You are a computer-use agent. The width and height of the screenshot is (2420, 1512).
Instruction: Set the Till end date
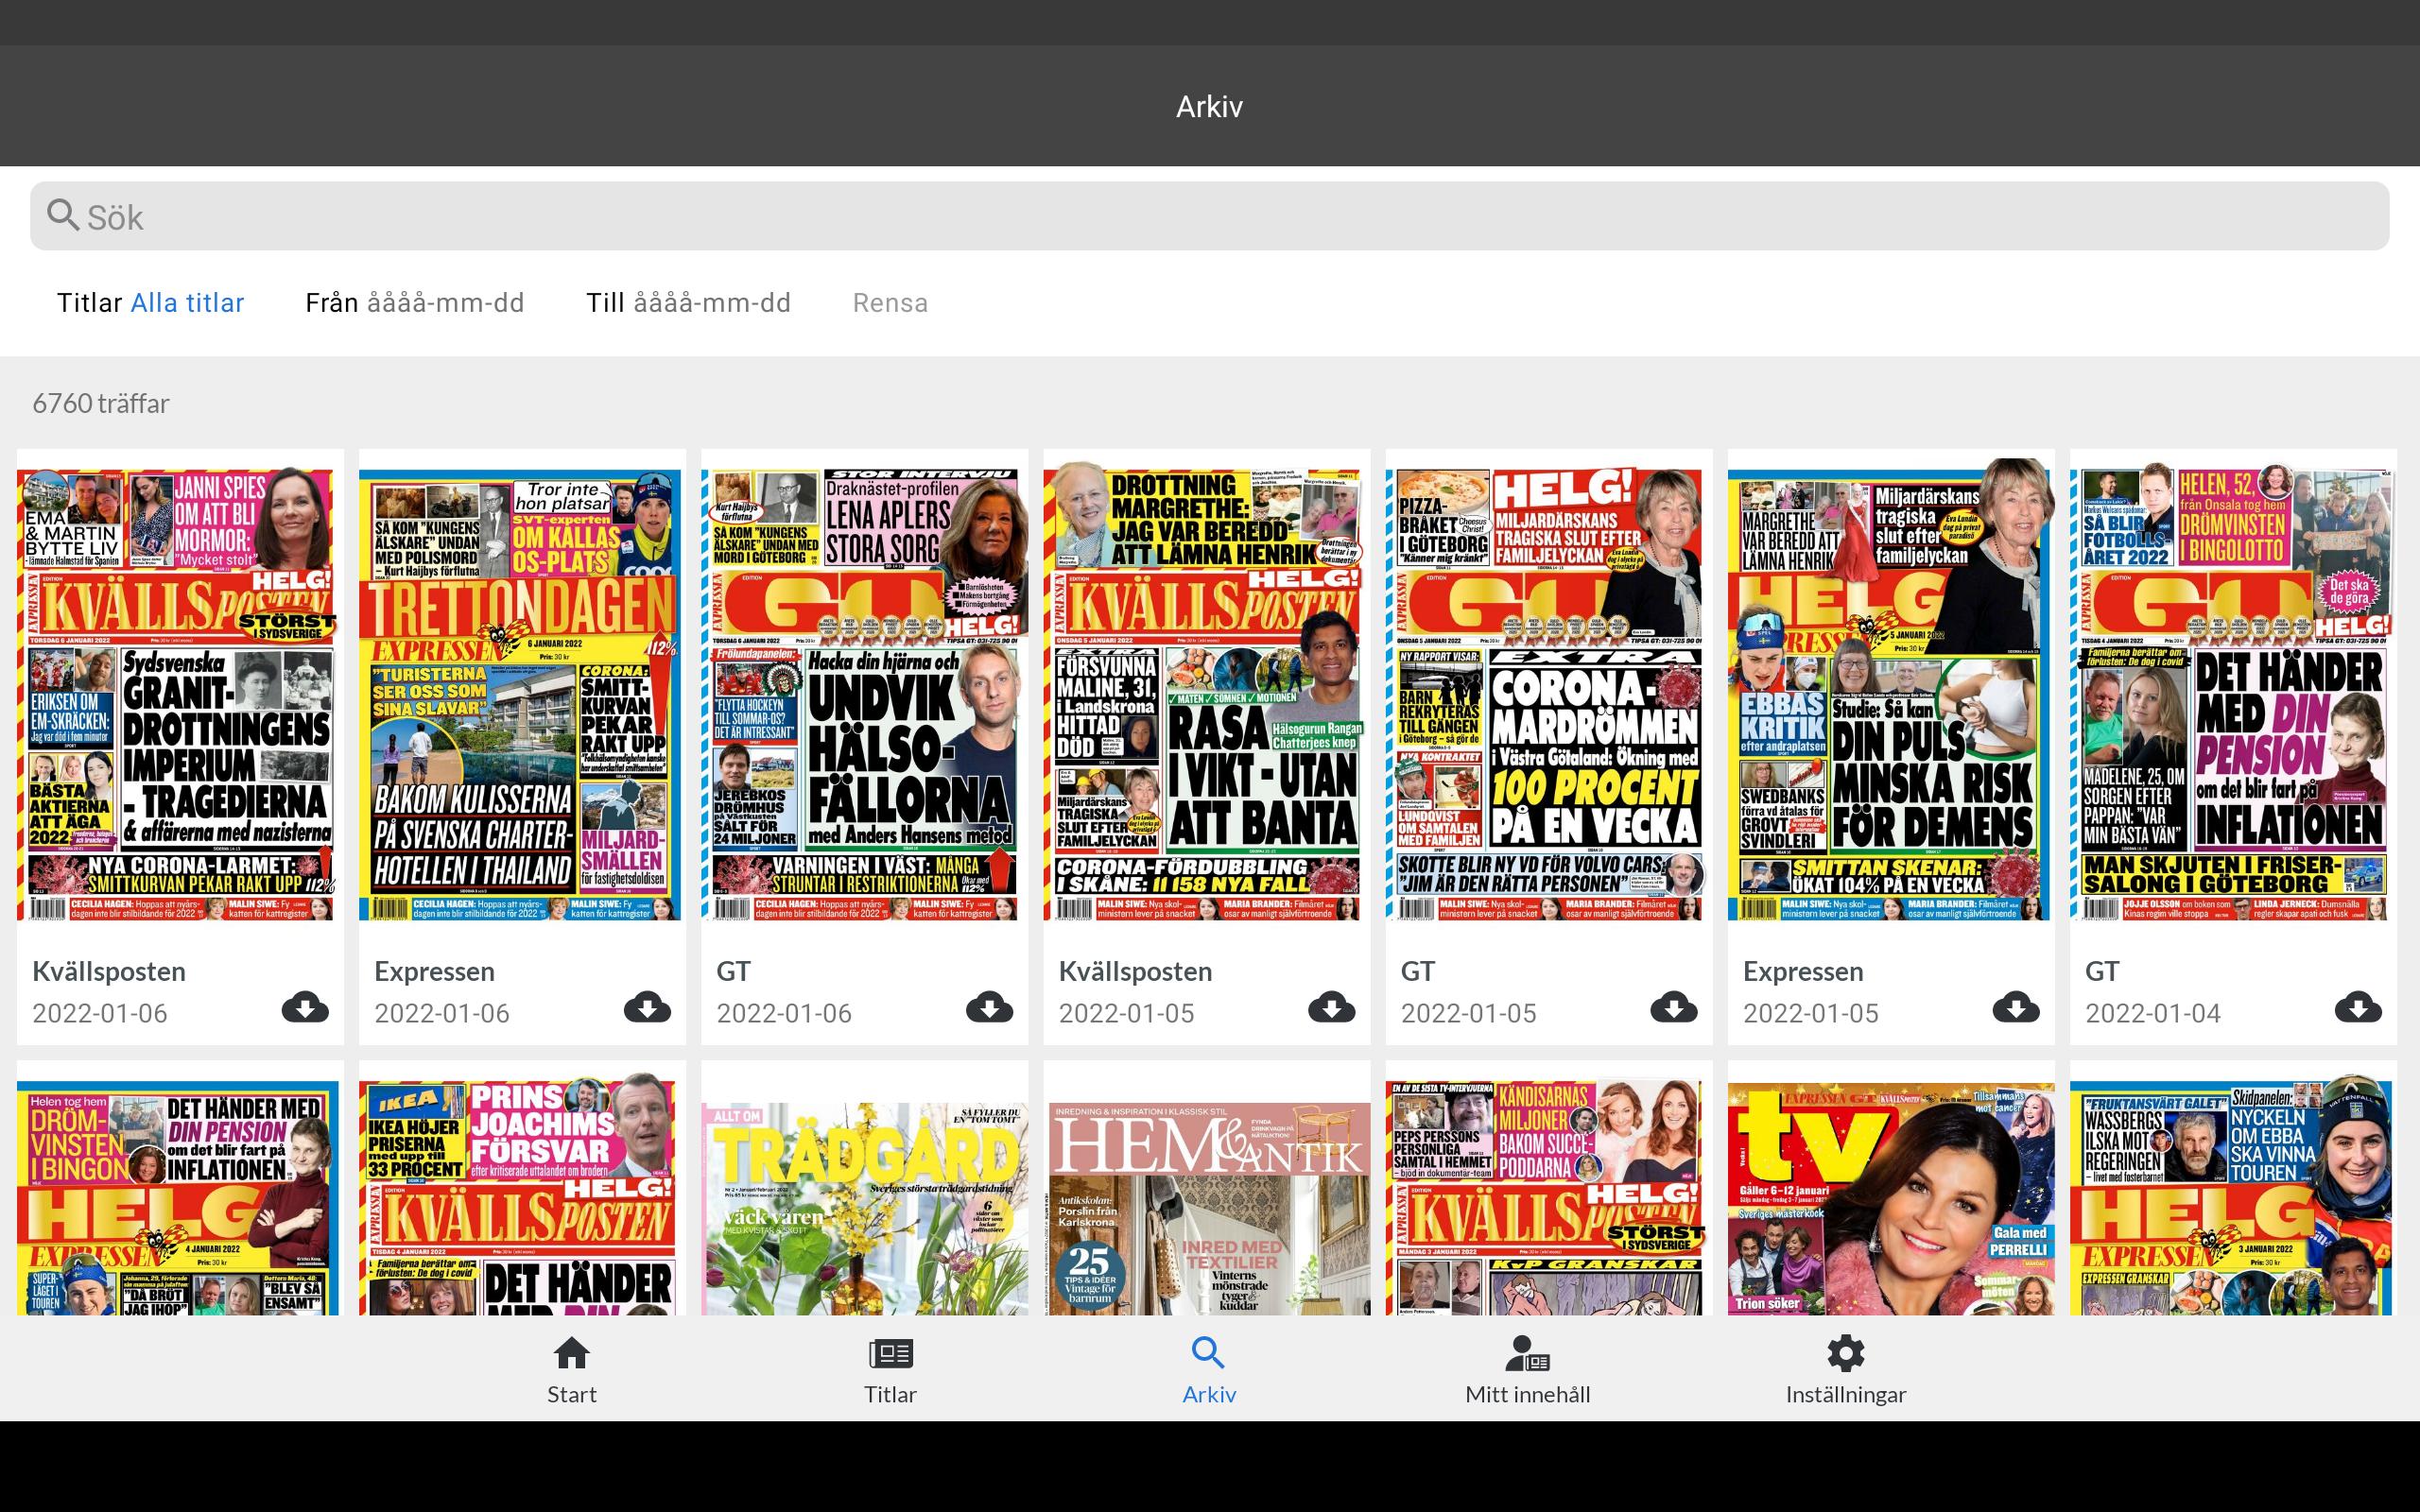click(x=688, y=303)
